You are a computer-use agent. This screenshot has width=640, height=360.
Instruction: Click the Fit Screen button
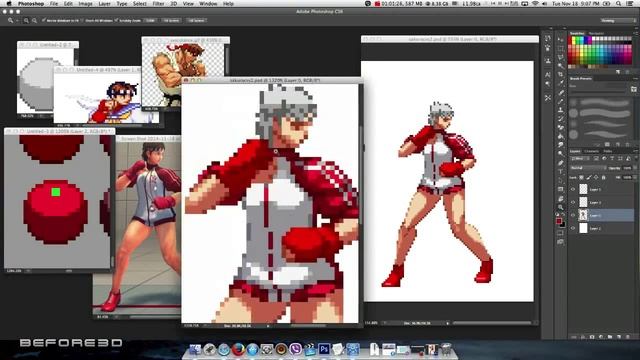pos(171,20)
